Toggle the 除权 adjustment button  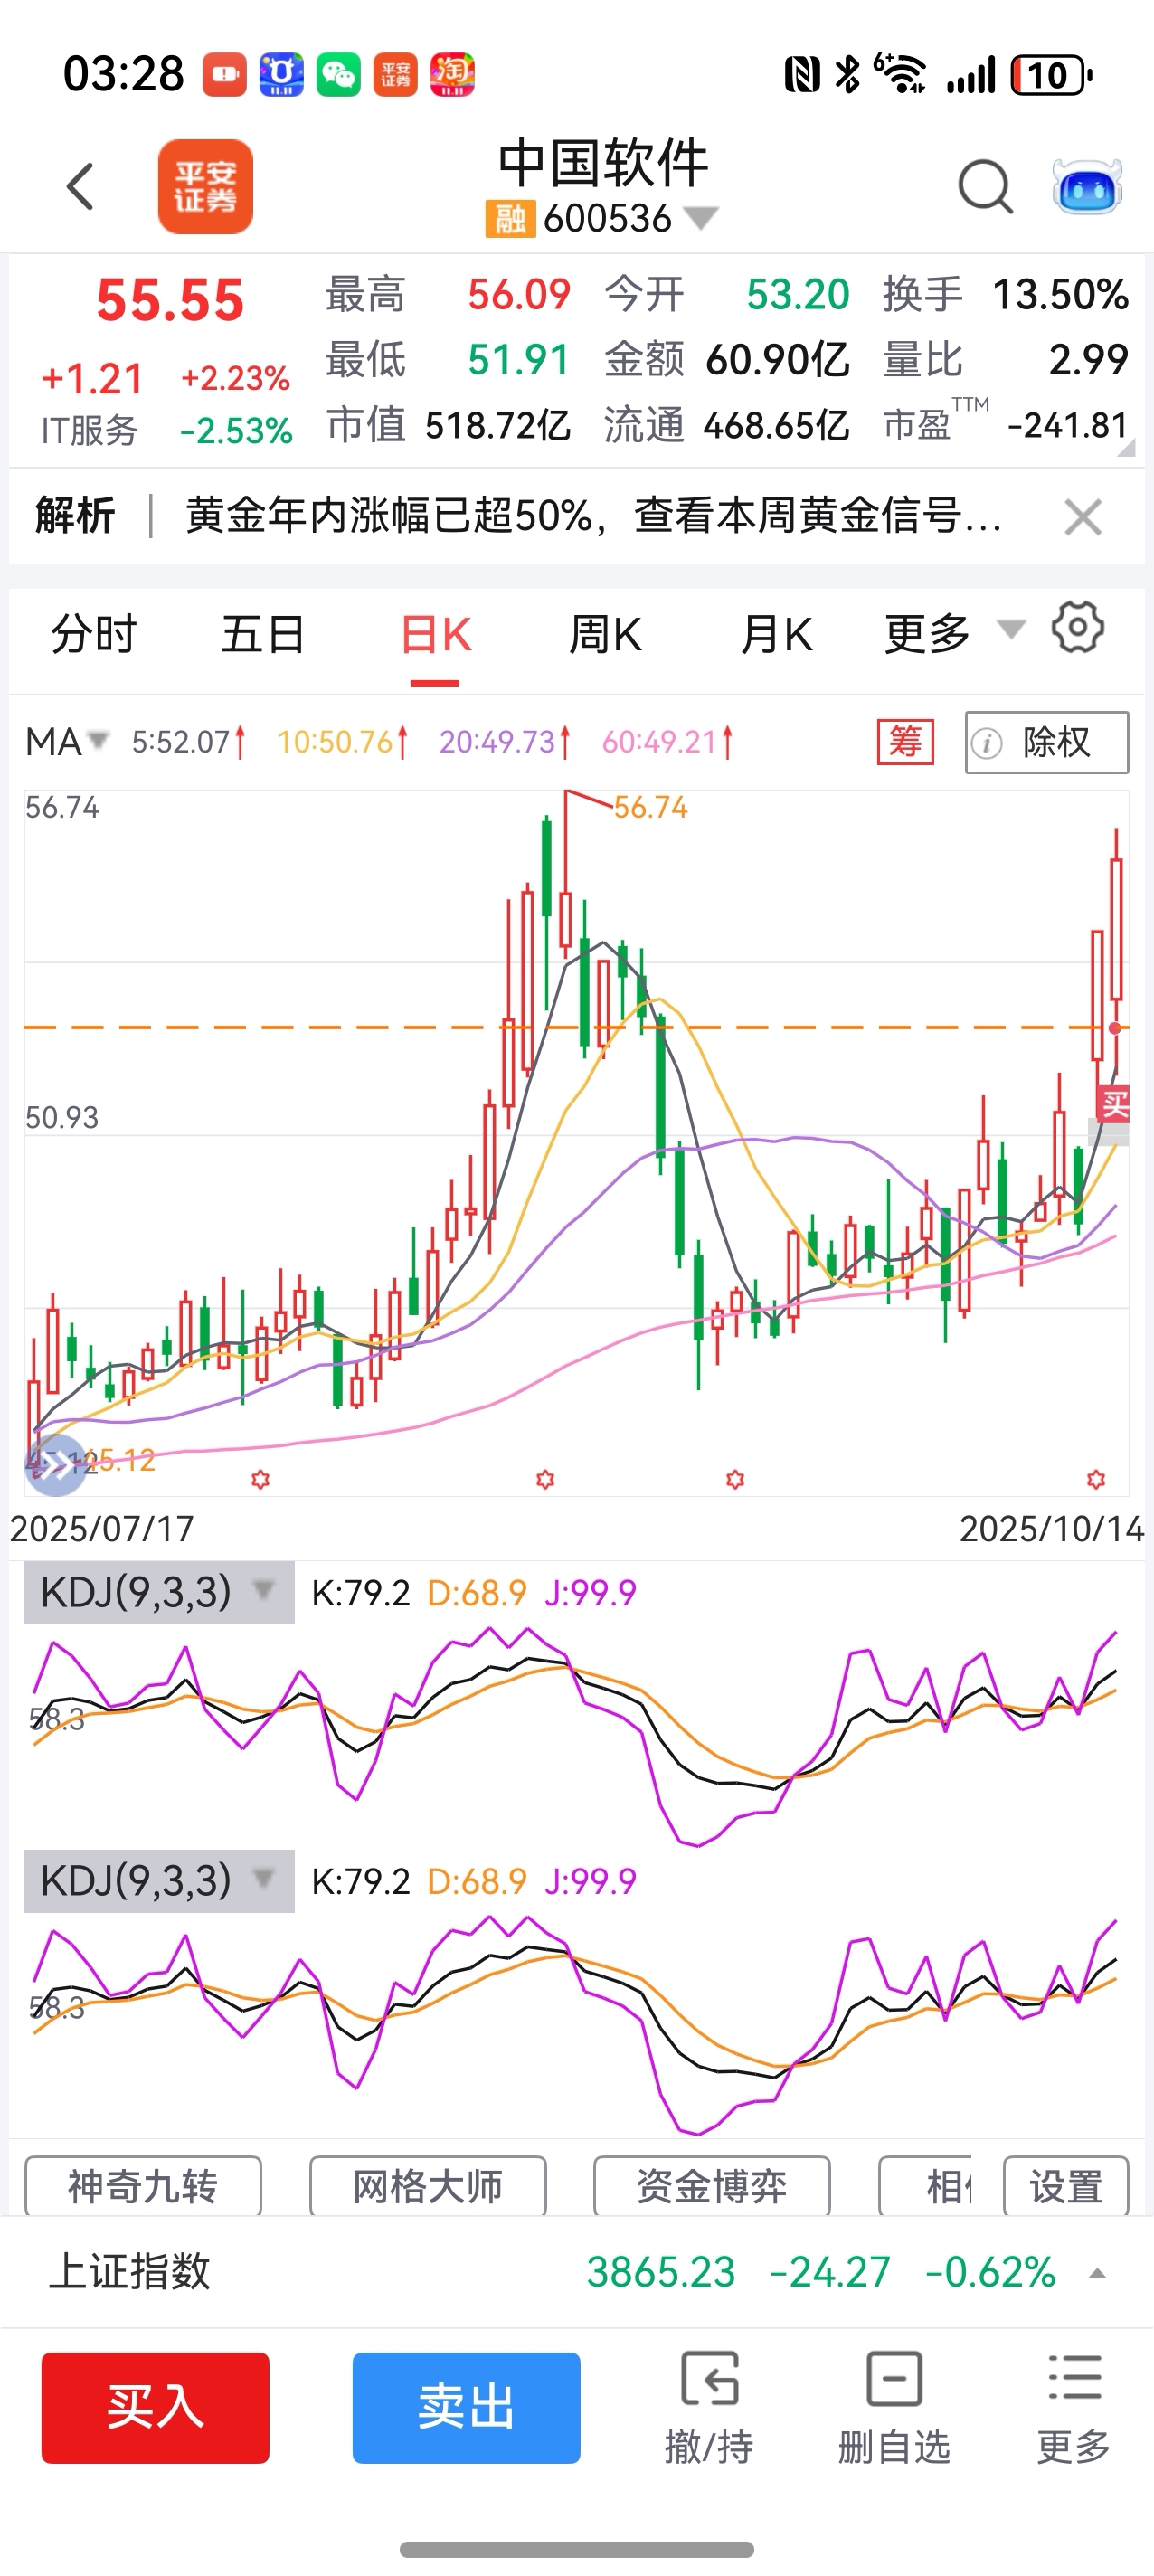pos(1046,742)
